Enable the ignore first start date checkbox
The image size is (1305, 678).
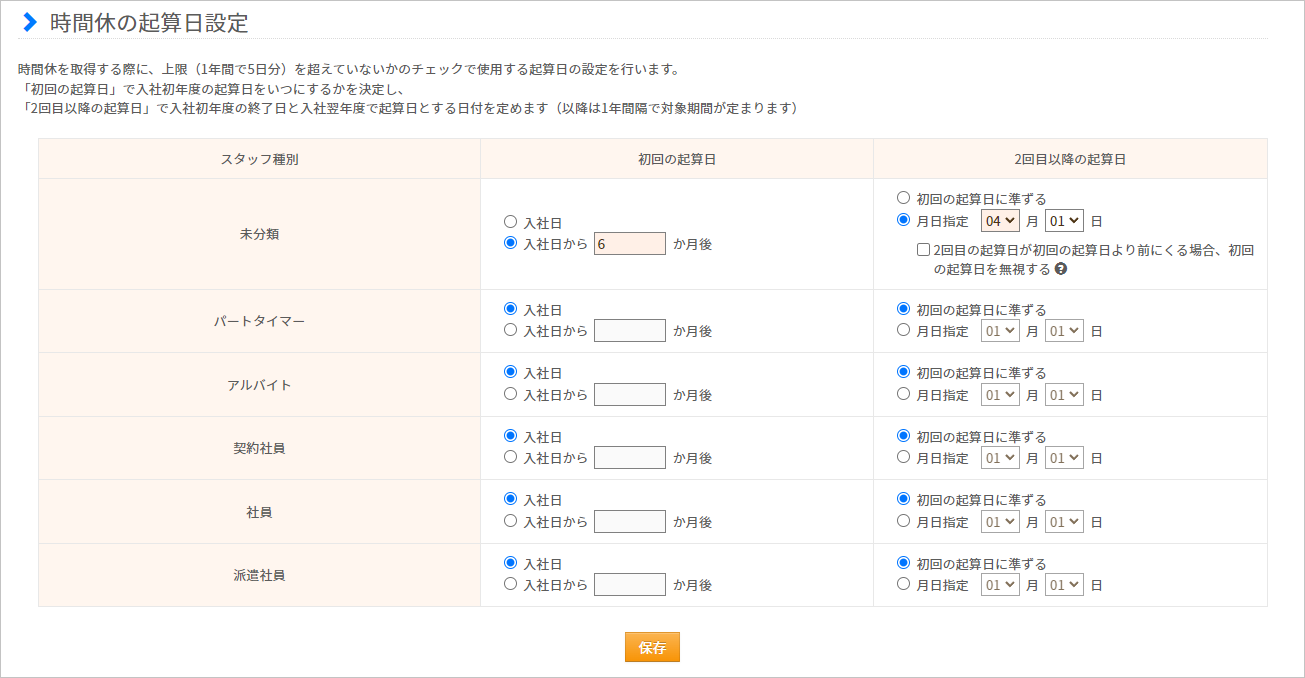point(923,250)
